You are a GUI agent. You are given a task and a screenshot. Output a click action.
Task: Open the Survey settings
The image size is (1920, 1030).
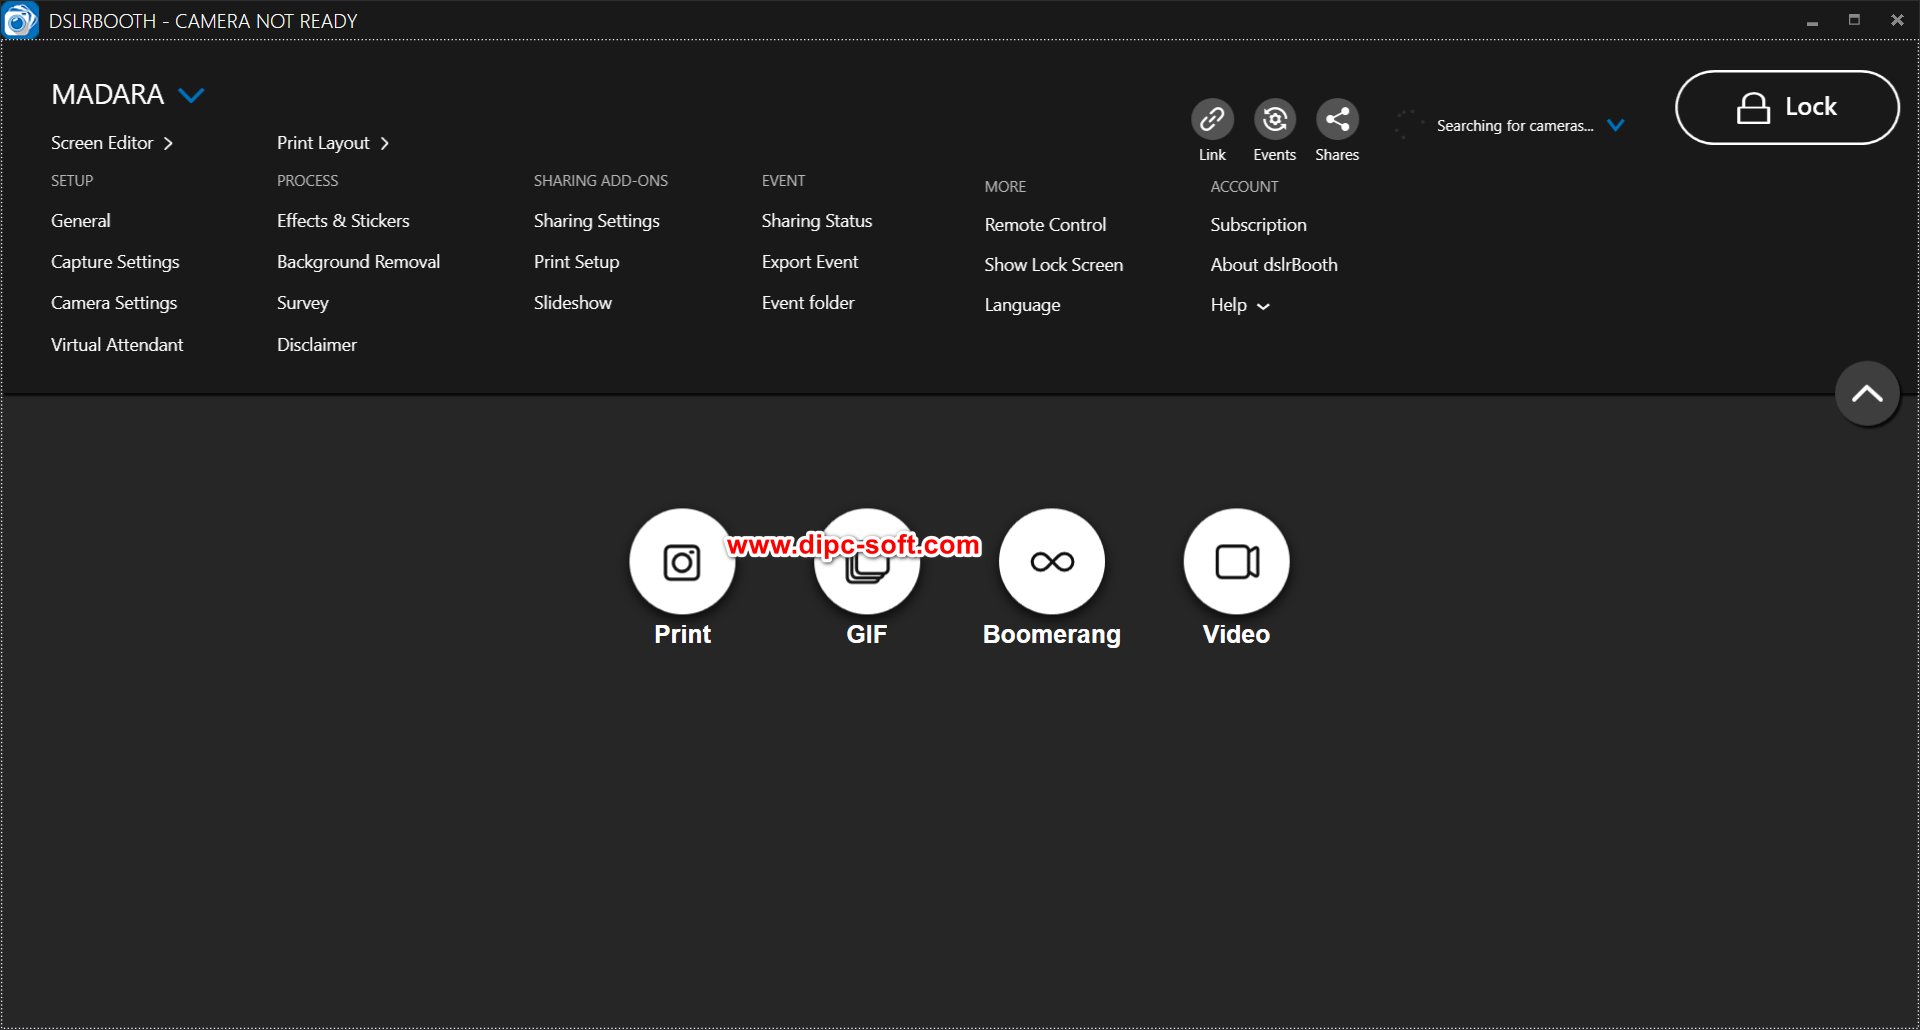[x=303, y=303]
